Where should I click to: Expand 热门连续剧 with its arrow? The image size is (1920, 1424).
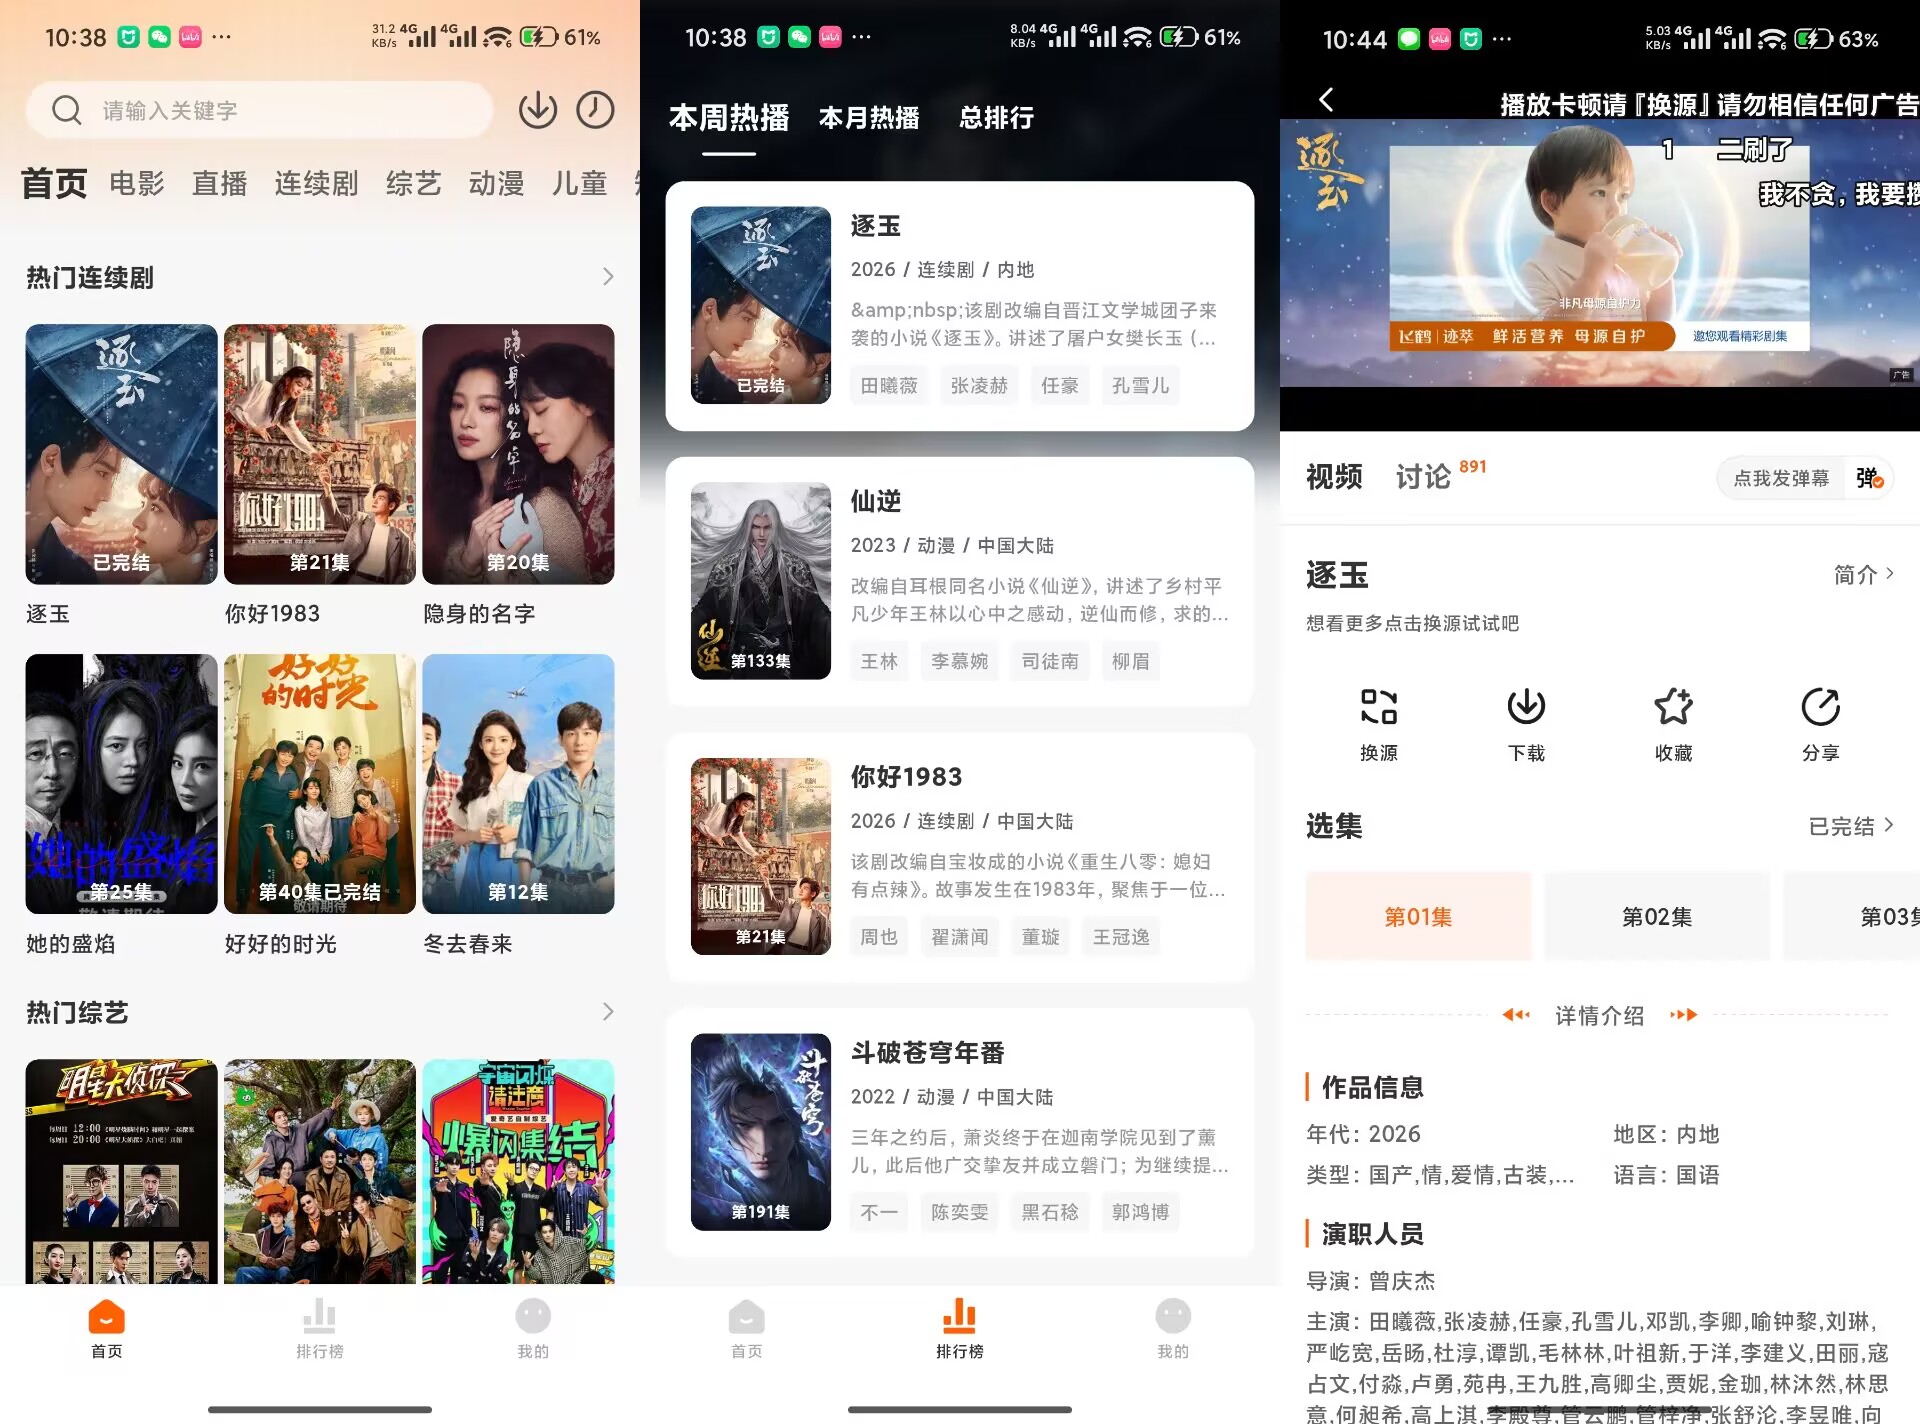[607, 277]
